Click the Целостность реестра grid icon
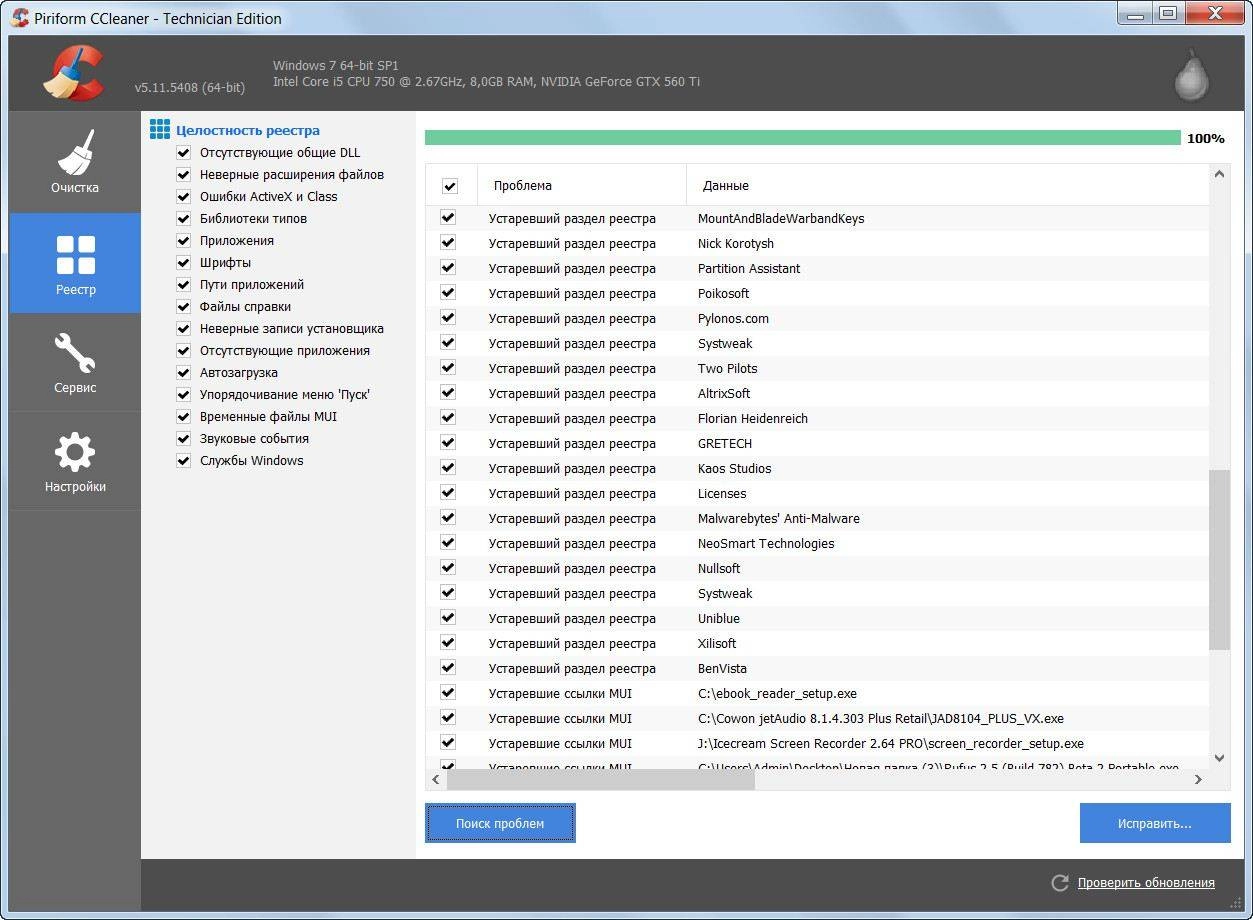 pyautogui.click(x=160, y=130)
